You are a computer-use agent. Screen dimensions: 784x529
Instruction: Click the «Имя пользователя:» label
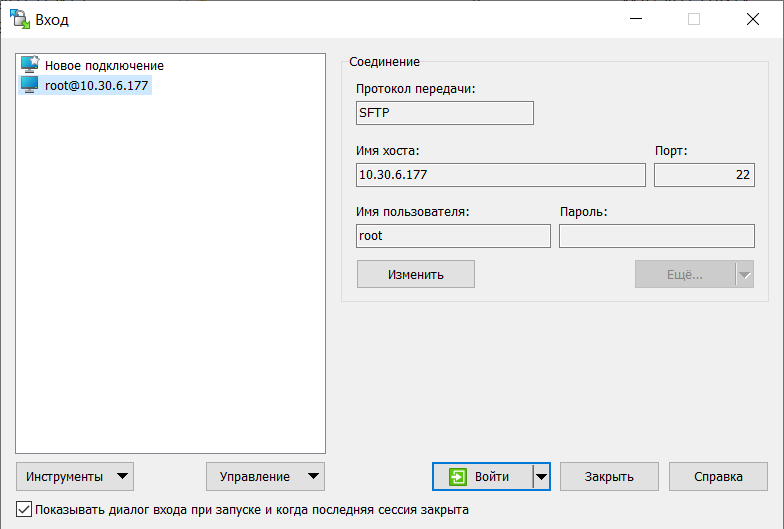(x=412, y=212)
